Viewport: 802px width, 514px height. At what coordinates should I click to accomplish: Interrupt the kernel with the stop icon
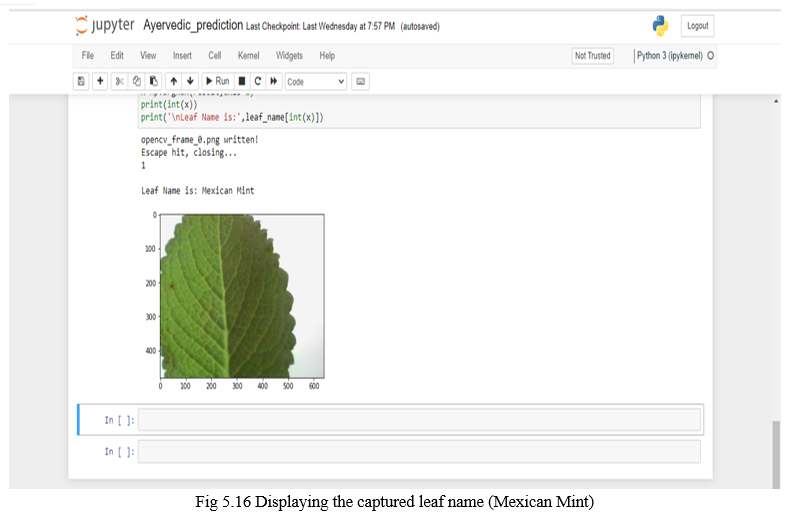[242, 81]
